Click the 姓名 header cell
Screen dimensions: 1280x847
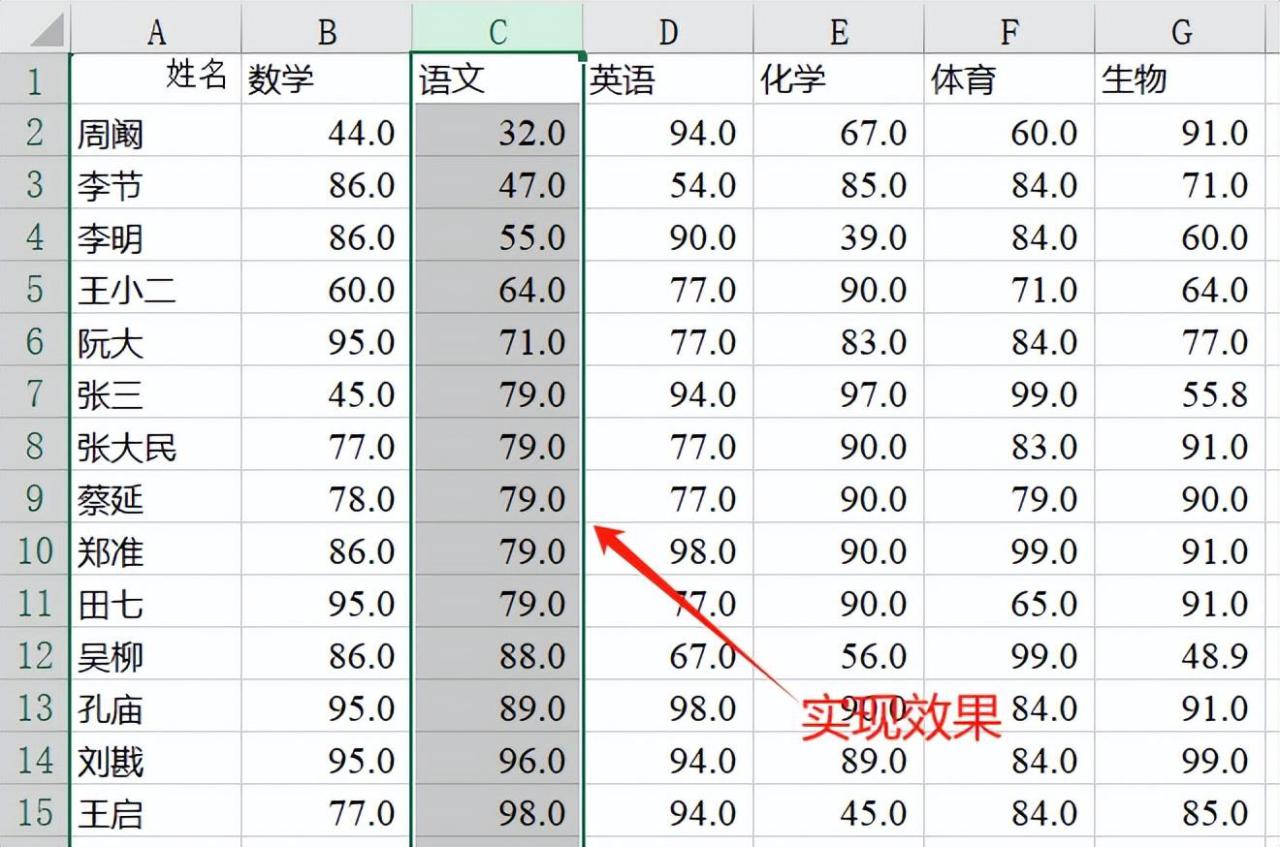tap(155, 79)
